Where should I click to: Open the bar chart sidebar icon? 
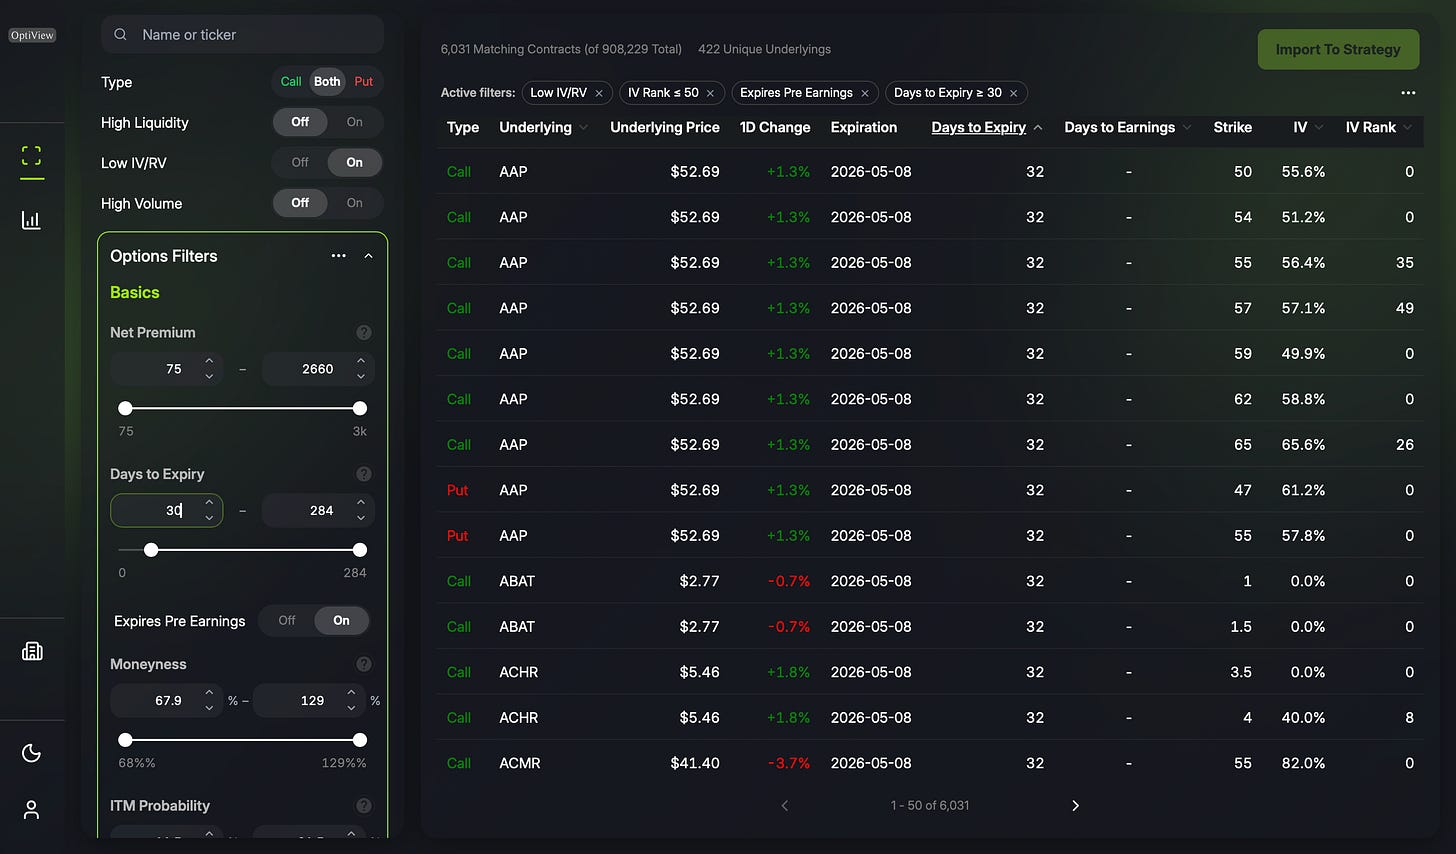pyautogui.click(x=31, y=219)
